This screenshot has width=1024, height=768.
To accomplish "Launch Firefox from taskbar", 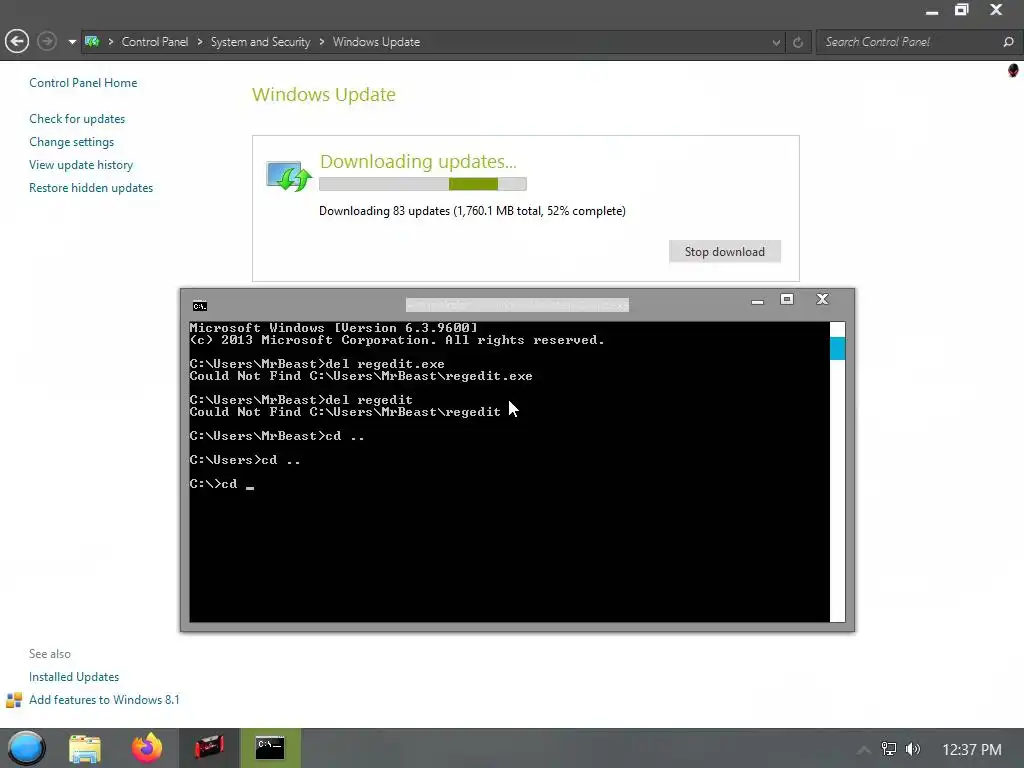I will [147, 748].
